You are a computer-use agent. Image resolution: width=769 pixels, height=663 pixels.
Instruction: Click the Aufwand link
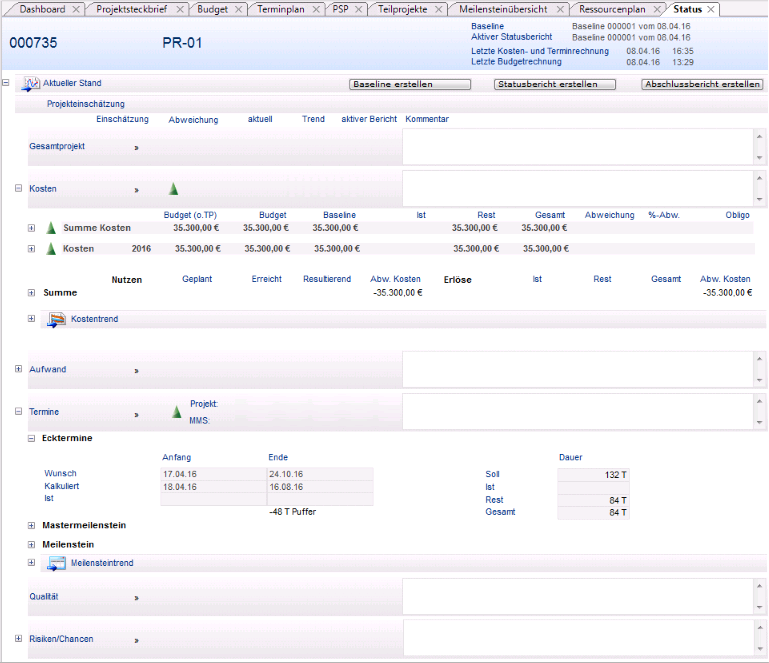click(x=48, y=369)
